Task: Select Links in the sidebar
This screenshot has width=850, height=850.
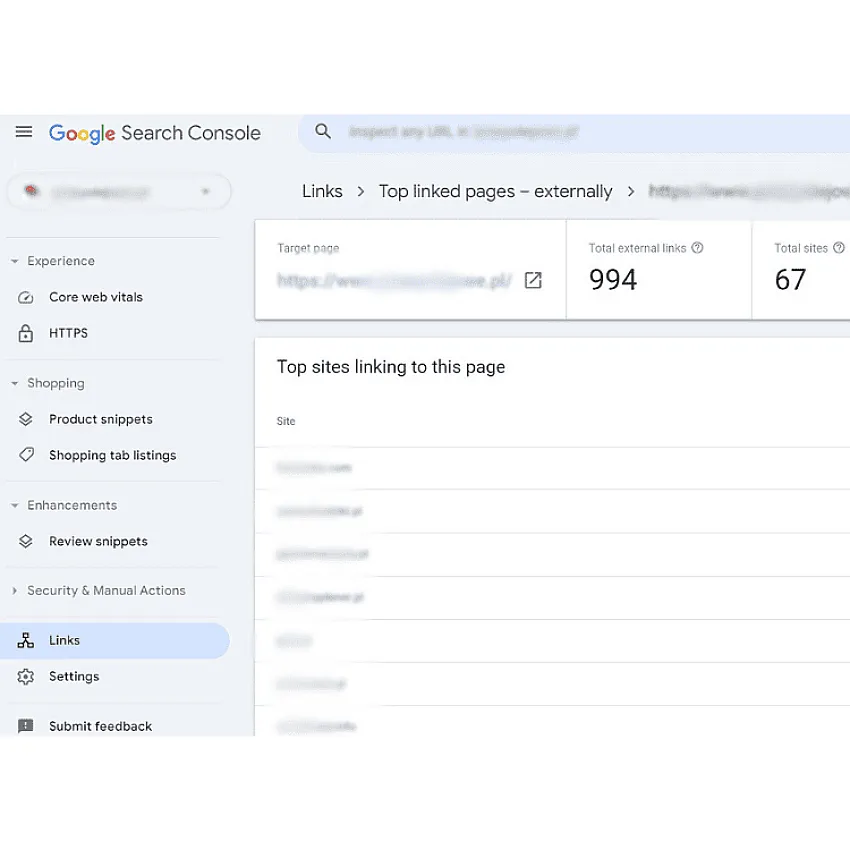Action: coord(64,640)
